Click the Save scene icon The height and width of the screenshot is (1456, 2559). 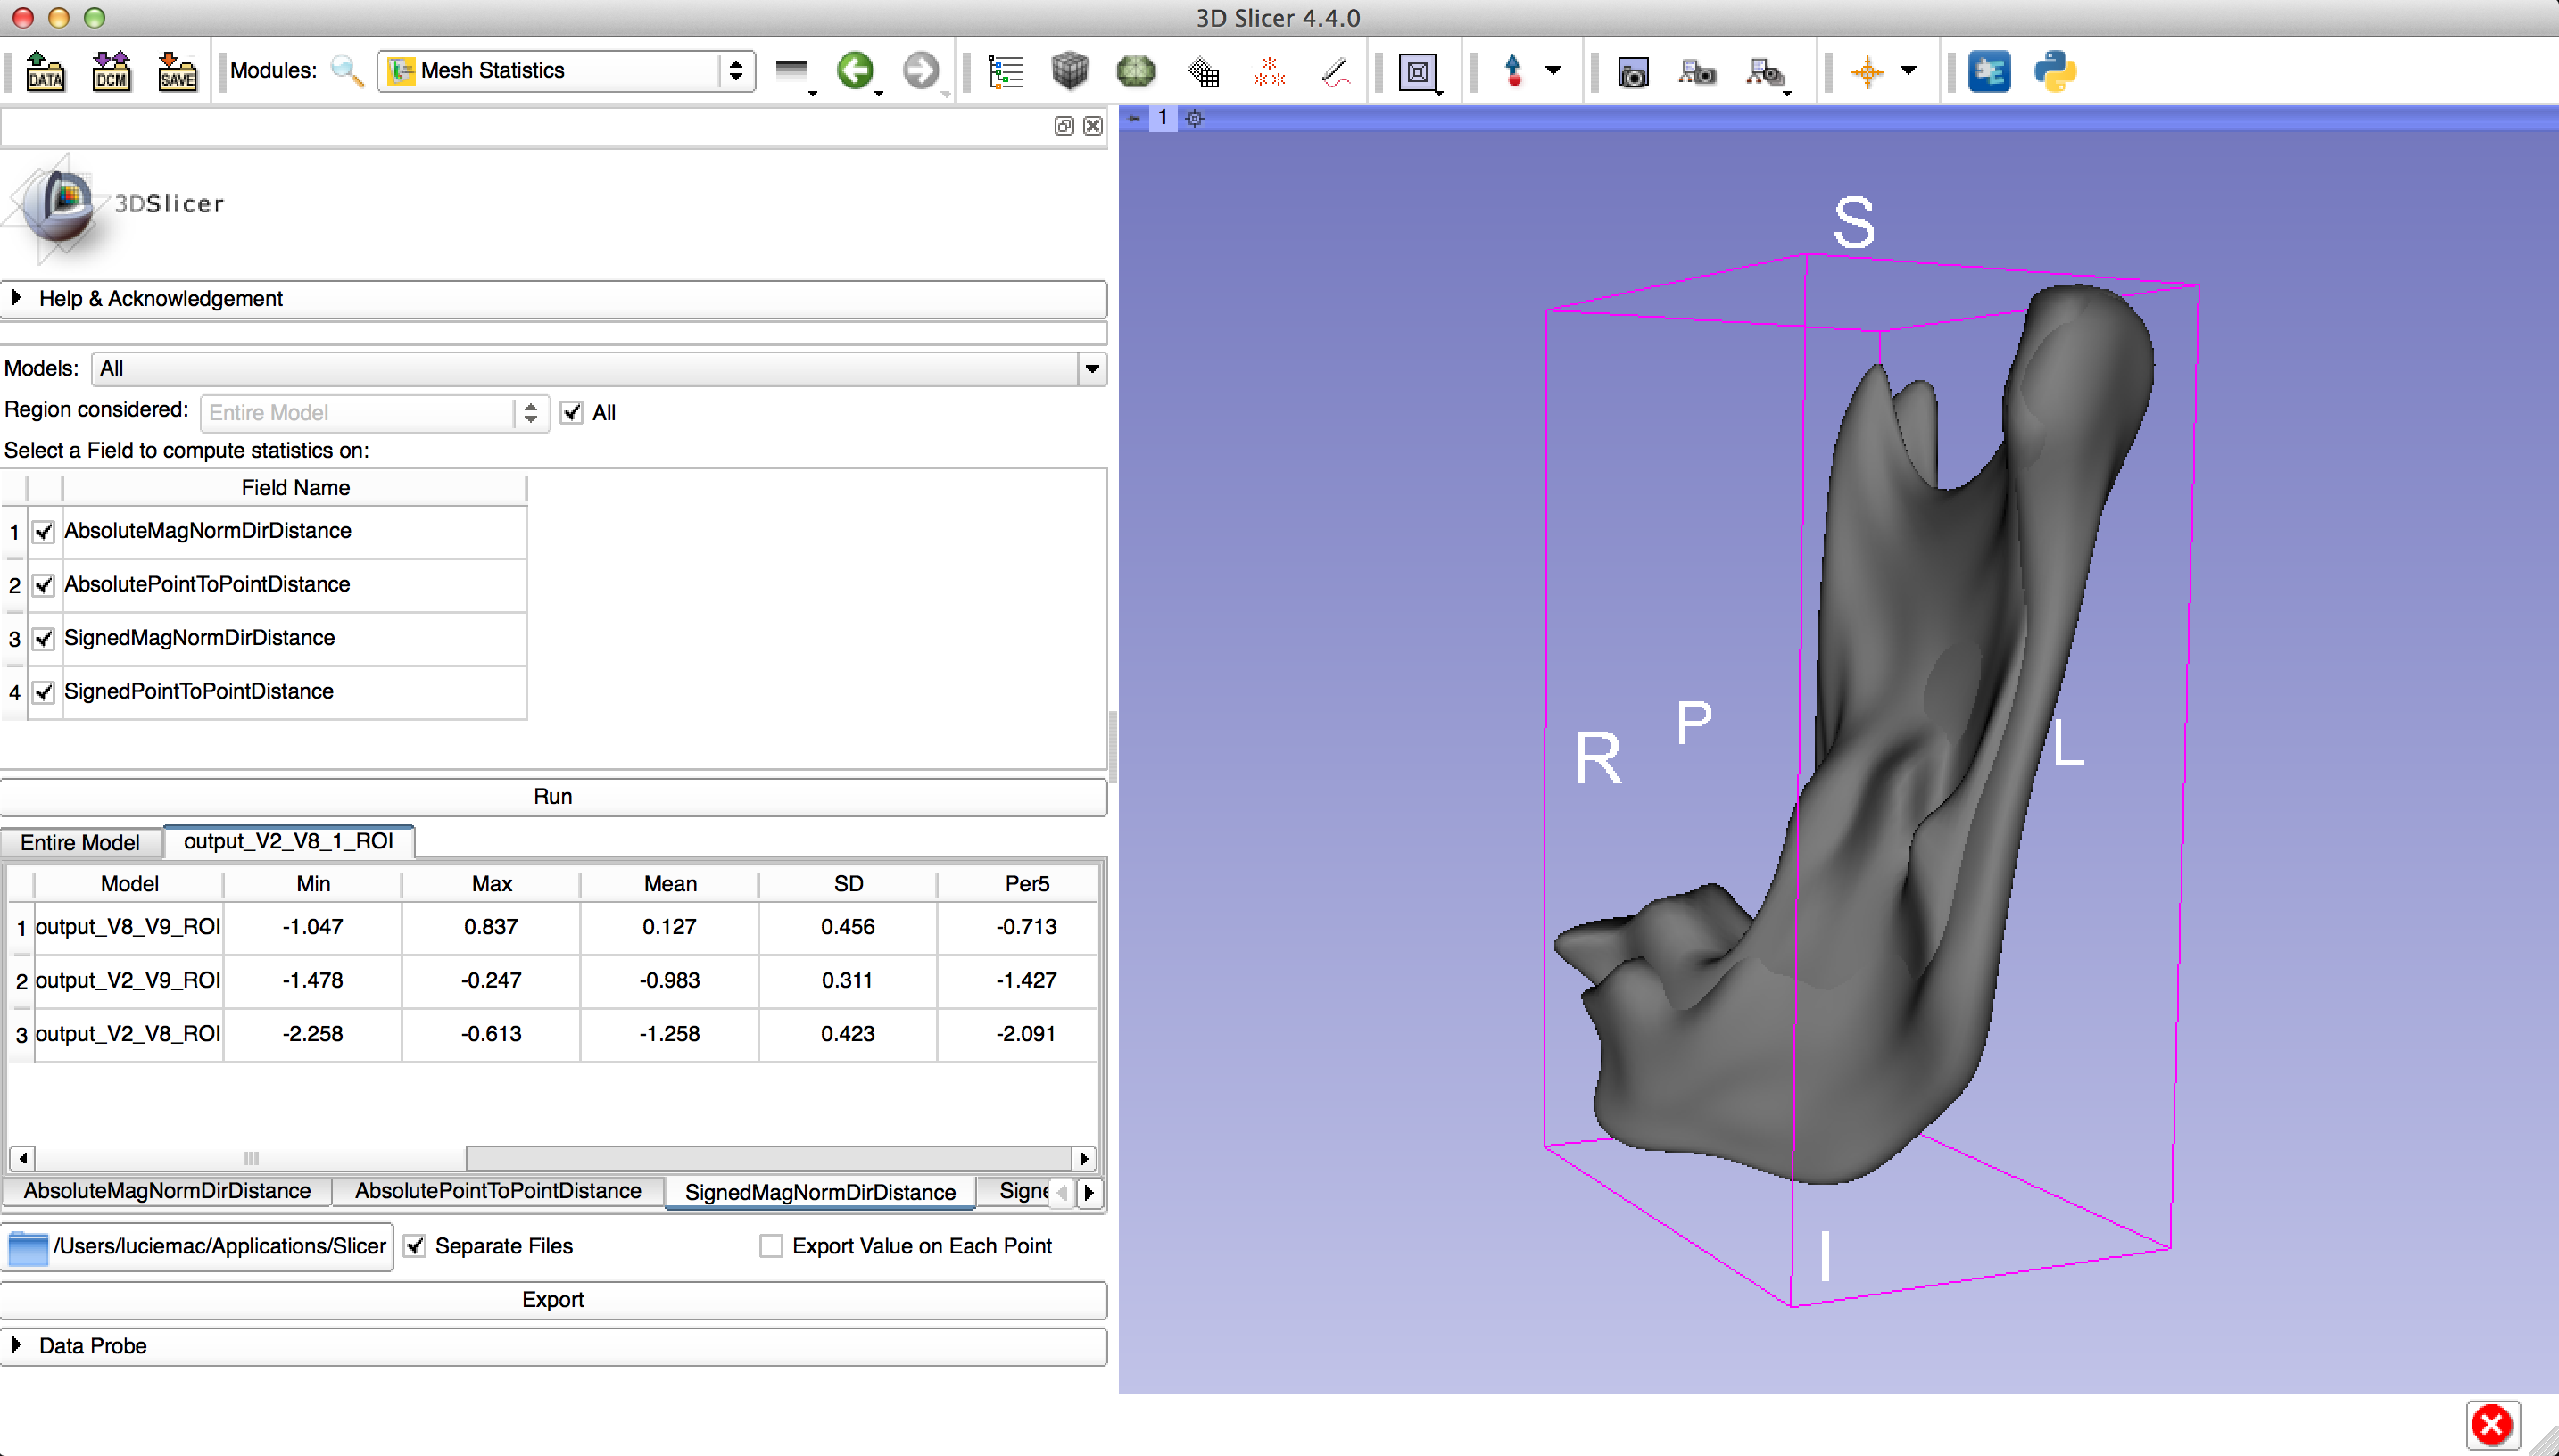[177, 71]
